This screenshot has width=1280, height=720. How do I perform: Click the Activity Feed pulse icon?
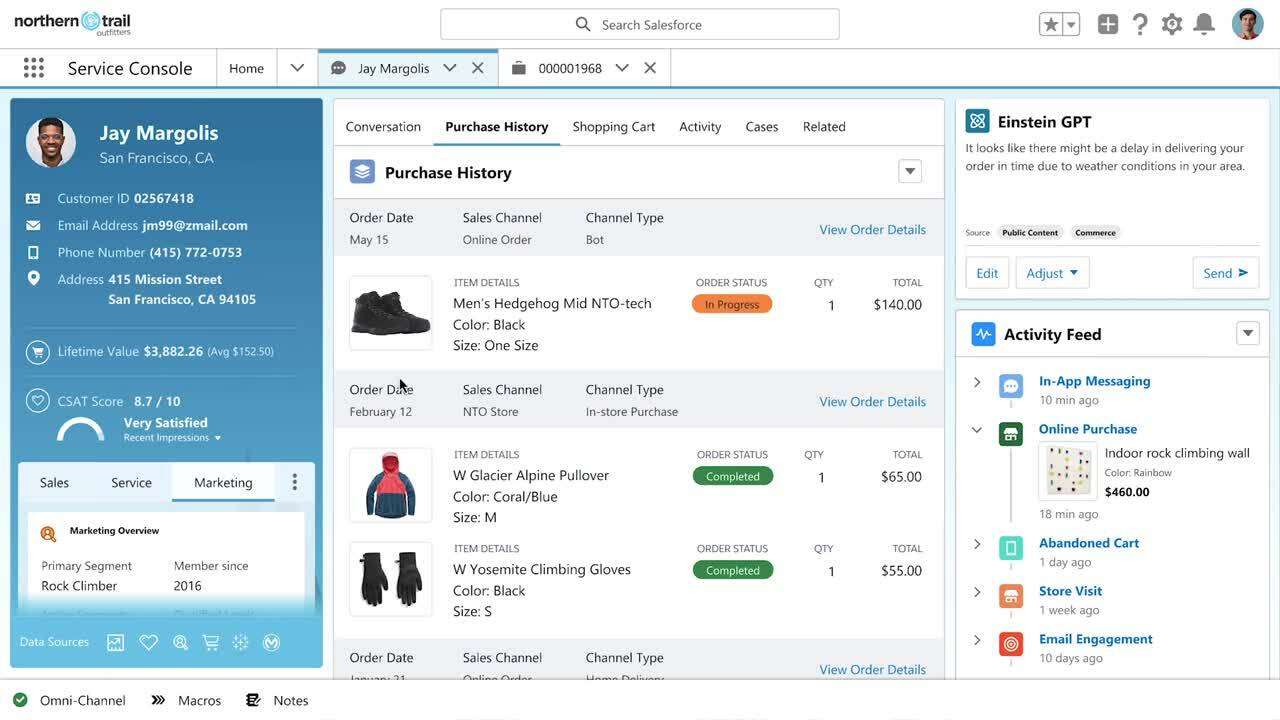(983, 334)
